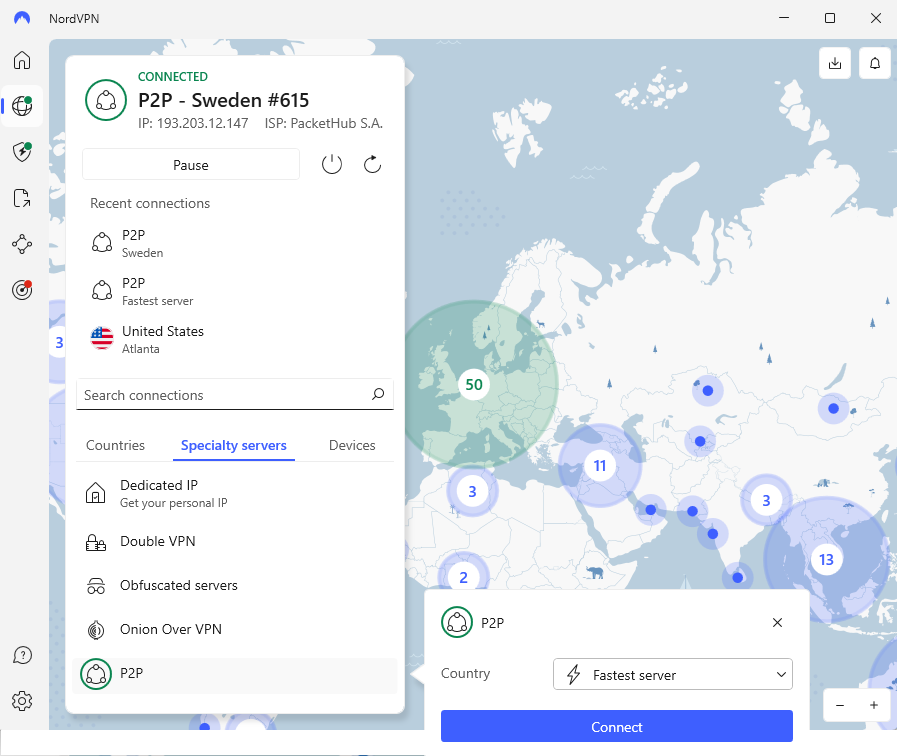Open the VPN globe sidebar icon

(22, 106)
